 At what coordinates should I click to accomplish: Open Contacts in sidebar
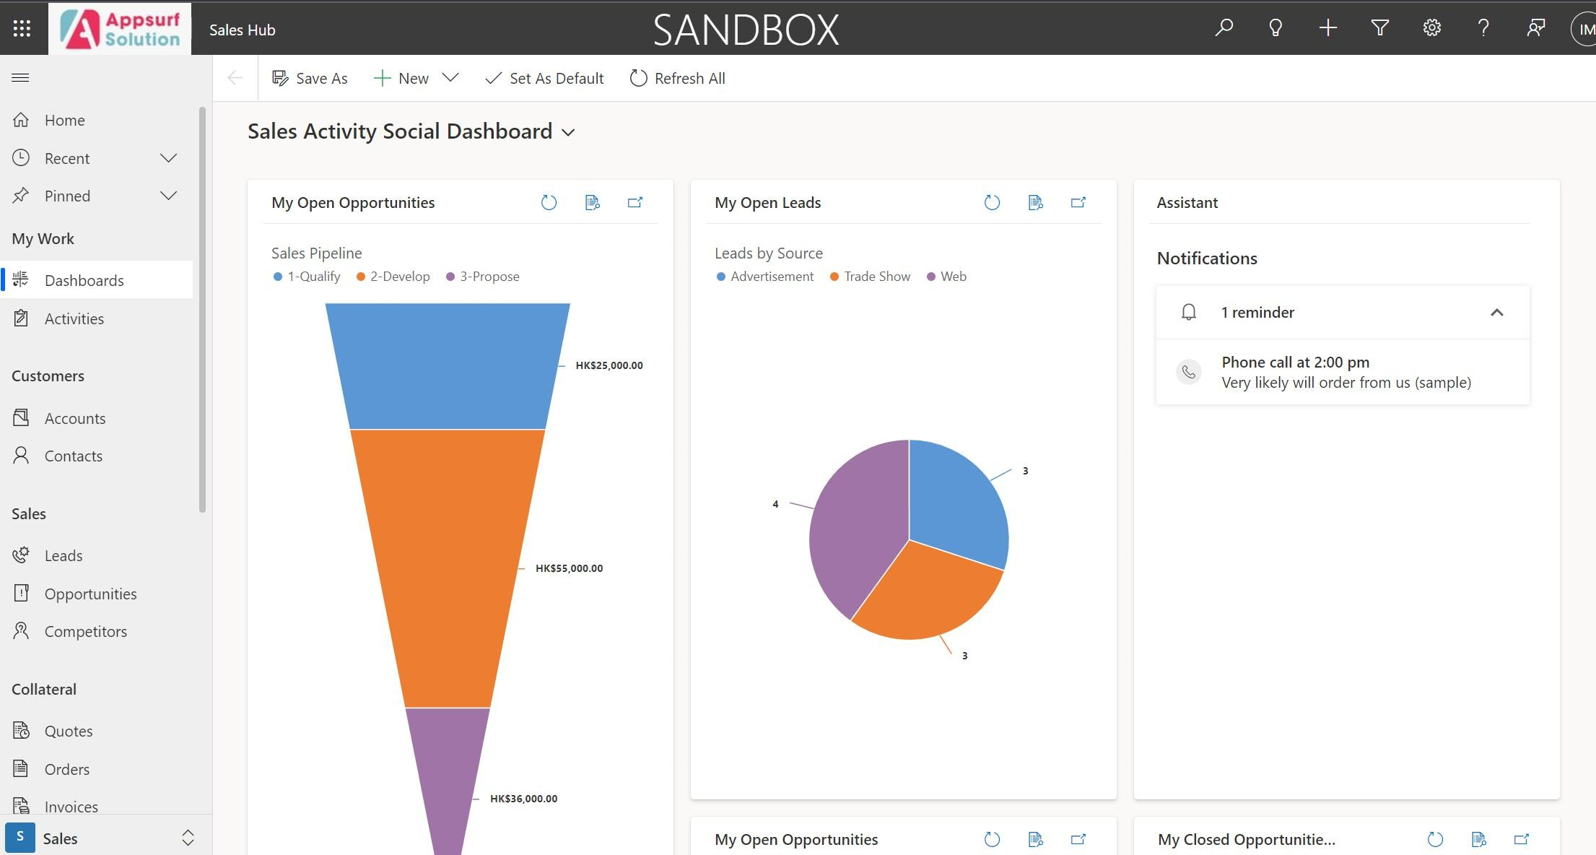(x=96, y=456)
